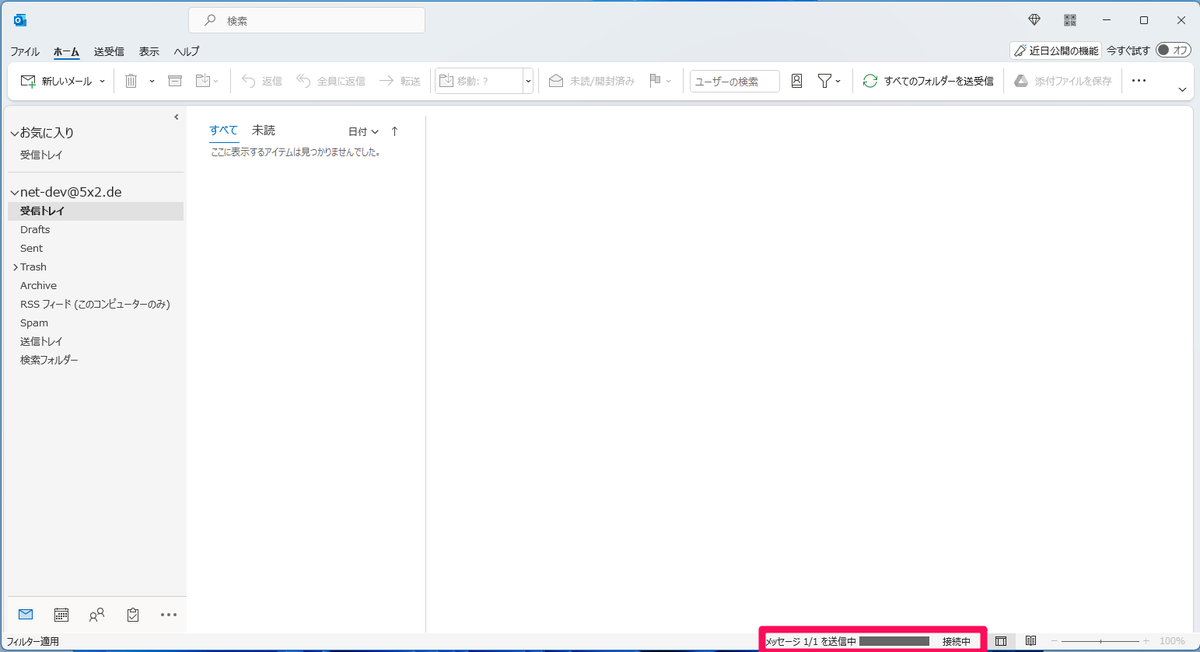1200x652 pixels.
Task: Open more navigation options ellipsis
Action: point(168,614)
